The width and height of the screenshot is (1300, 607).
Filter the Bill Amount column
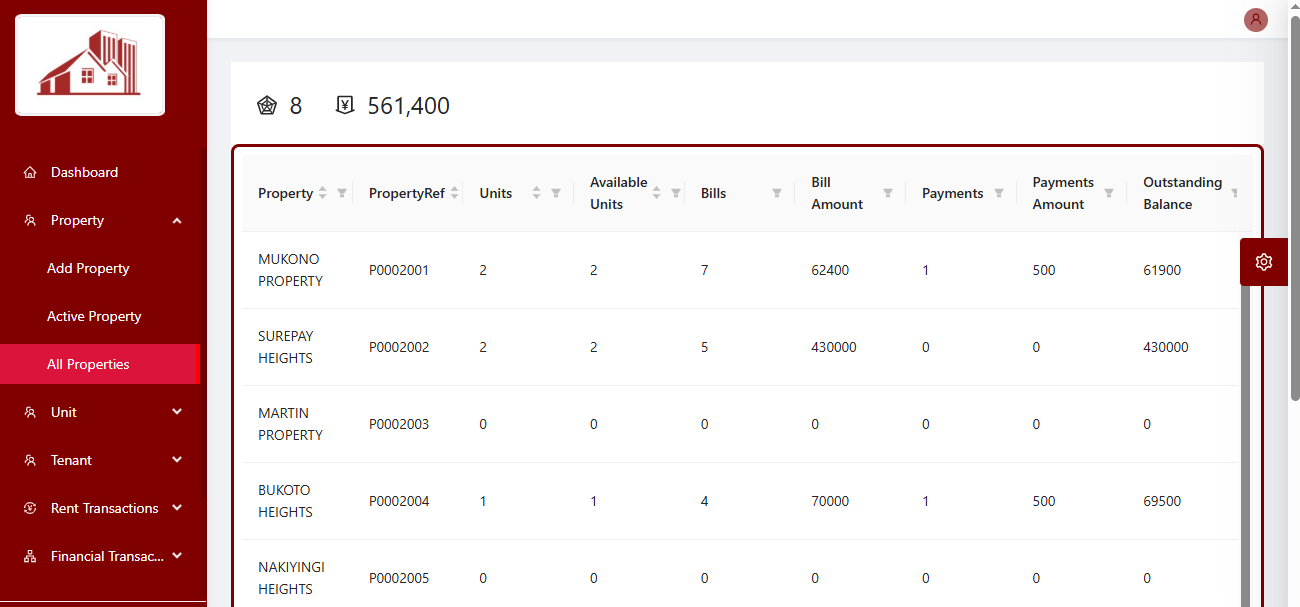point(888,193)
